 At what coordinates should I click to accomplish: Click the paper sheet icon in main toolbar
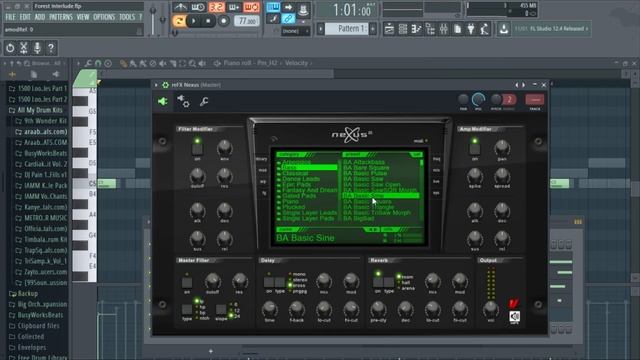[457, 29]
